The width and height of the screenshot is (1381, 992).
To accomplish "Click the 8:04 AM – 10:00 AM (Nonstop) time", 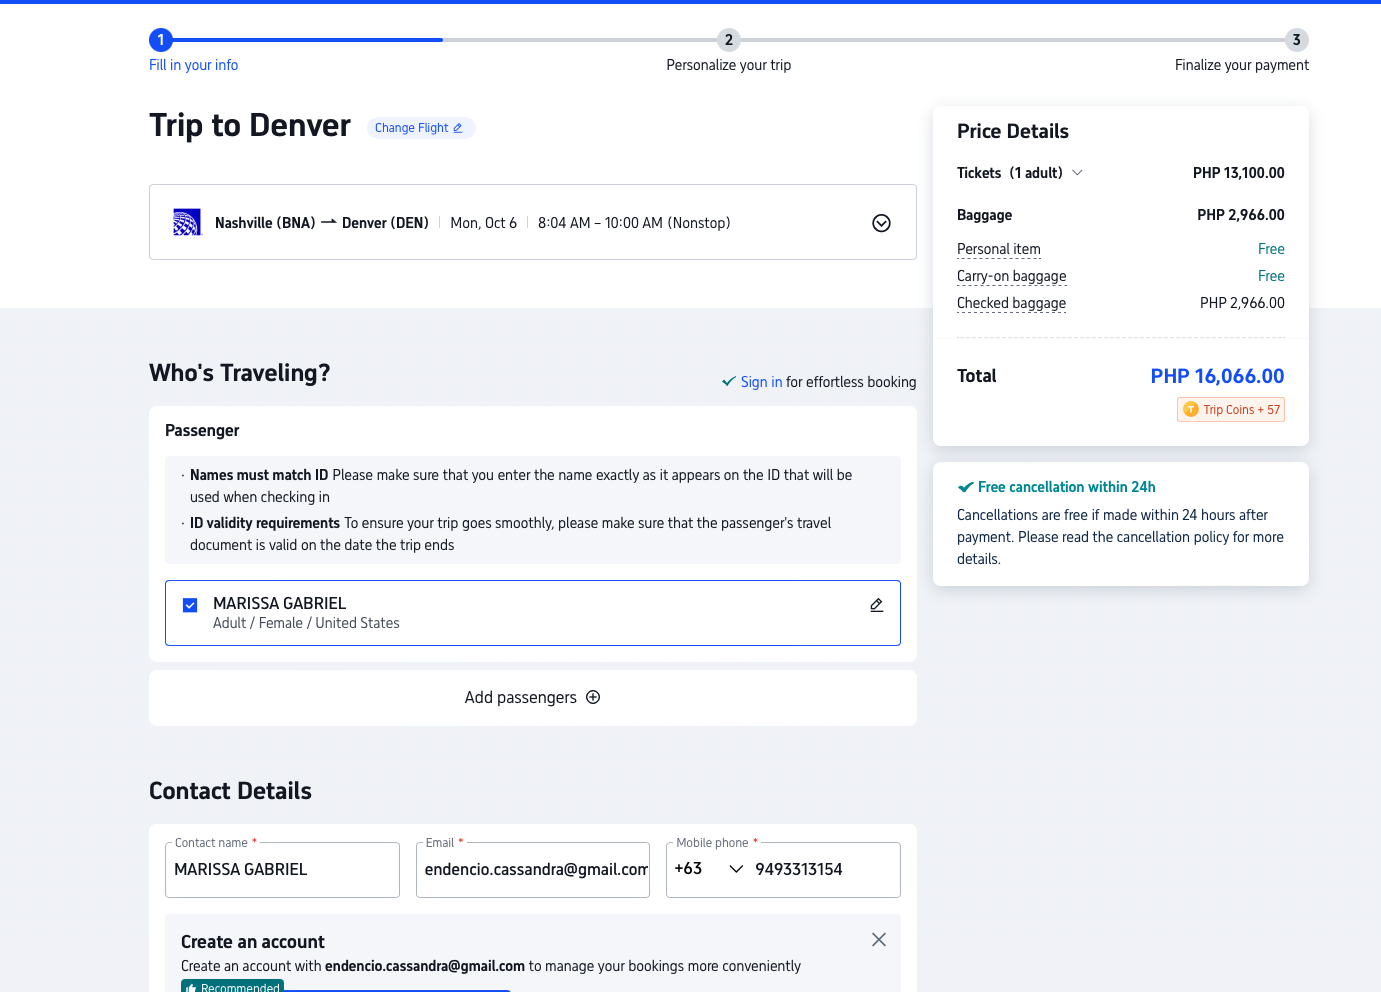I will [x=634, y=223].
